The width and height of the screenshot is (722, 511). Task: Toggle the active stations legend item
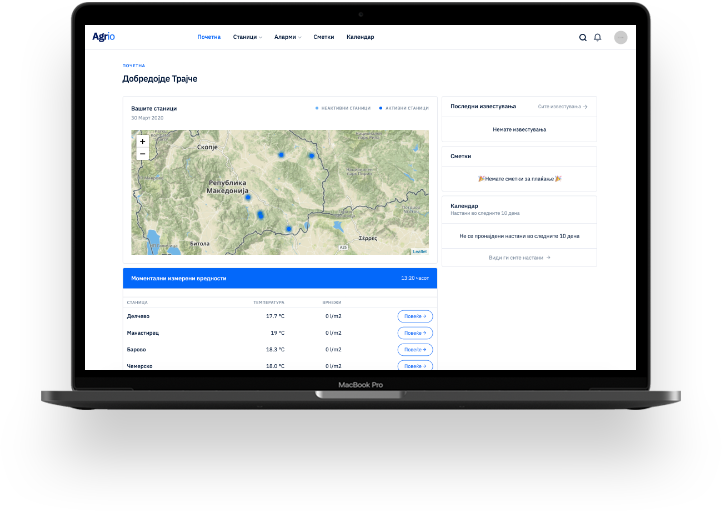click(x=404, y=108)
